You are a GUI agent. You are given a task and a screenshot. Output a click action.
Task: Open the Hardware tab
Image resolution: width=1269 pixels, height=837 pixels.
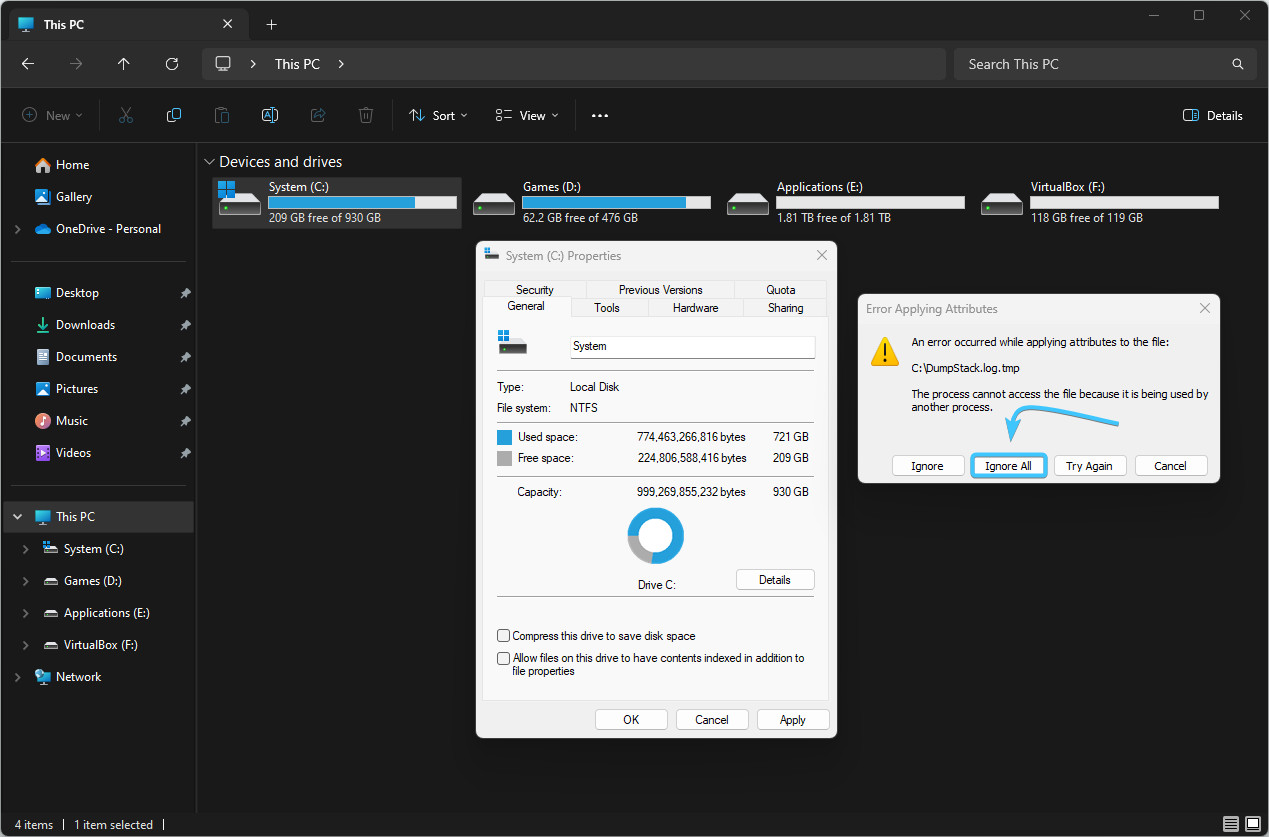tap(695, 308)
